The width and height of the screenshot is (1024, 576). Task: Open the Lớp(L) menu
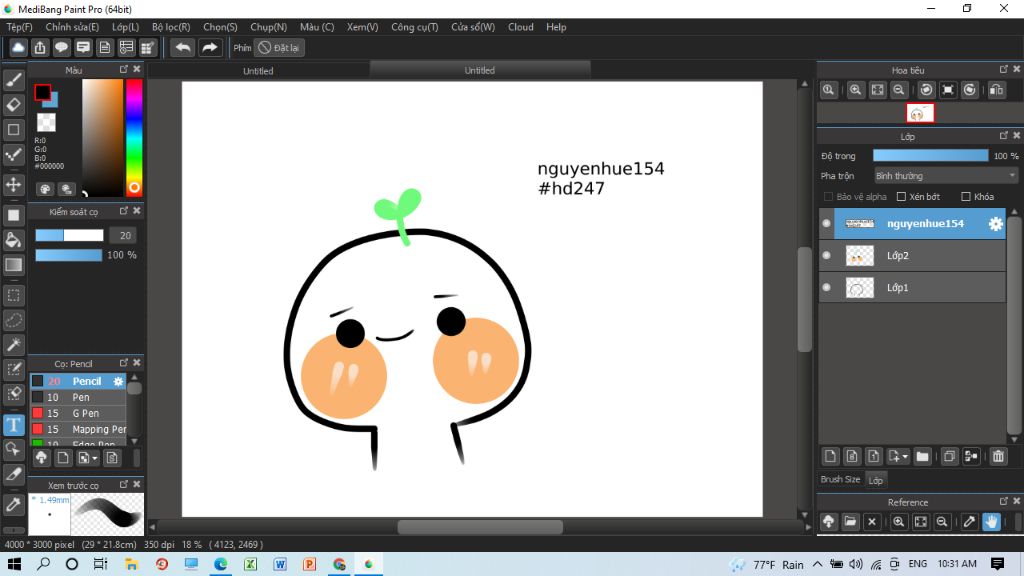pyautogui.click(x=125, y=27)
